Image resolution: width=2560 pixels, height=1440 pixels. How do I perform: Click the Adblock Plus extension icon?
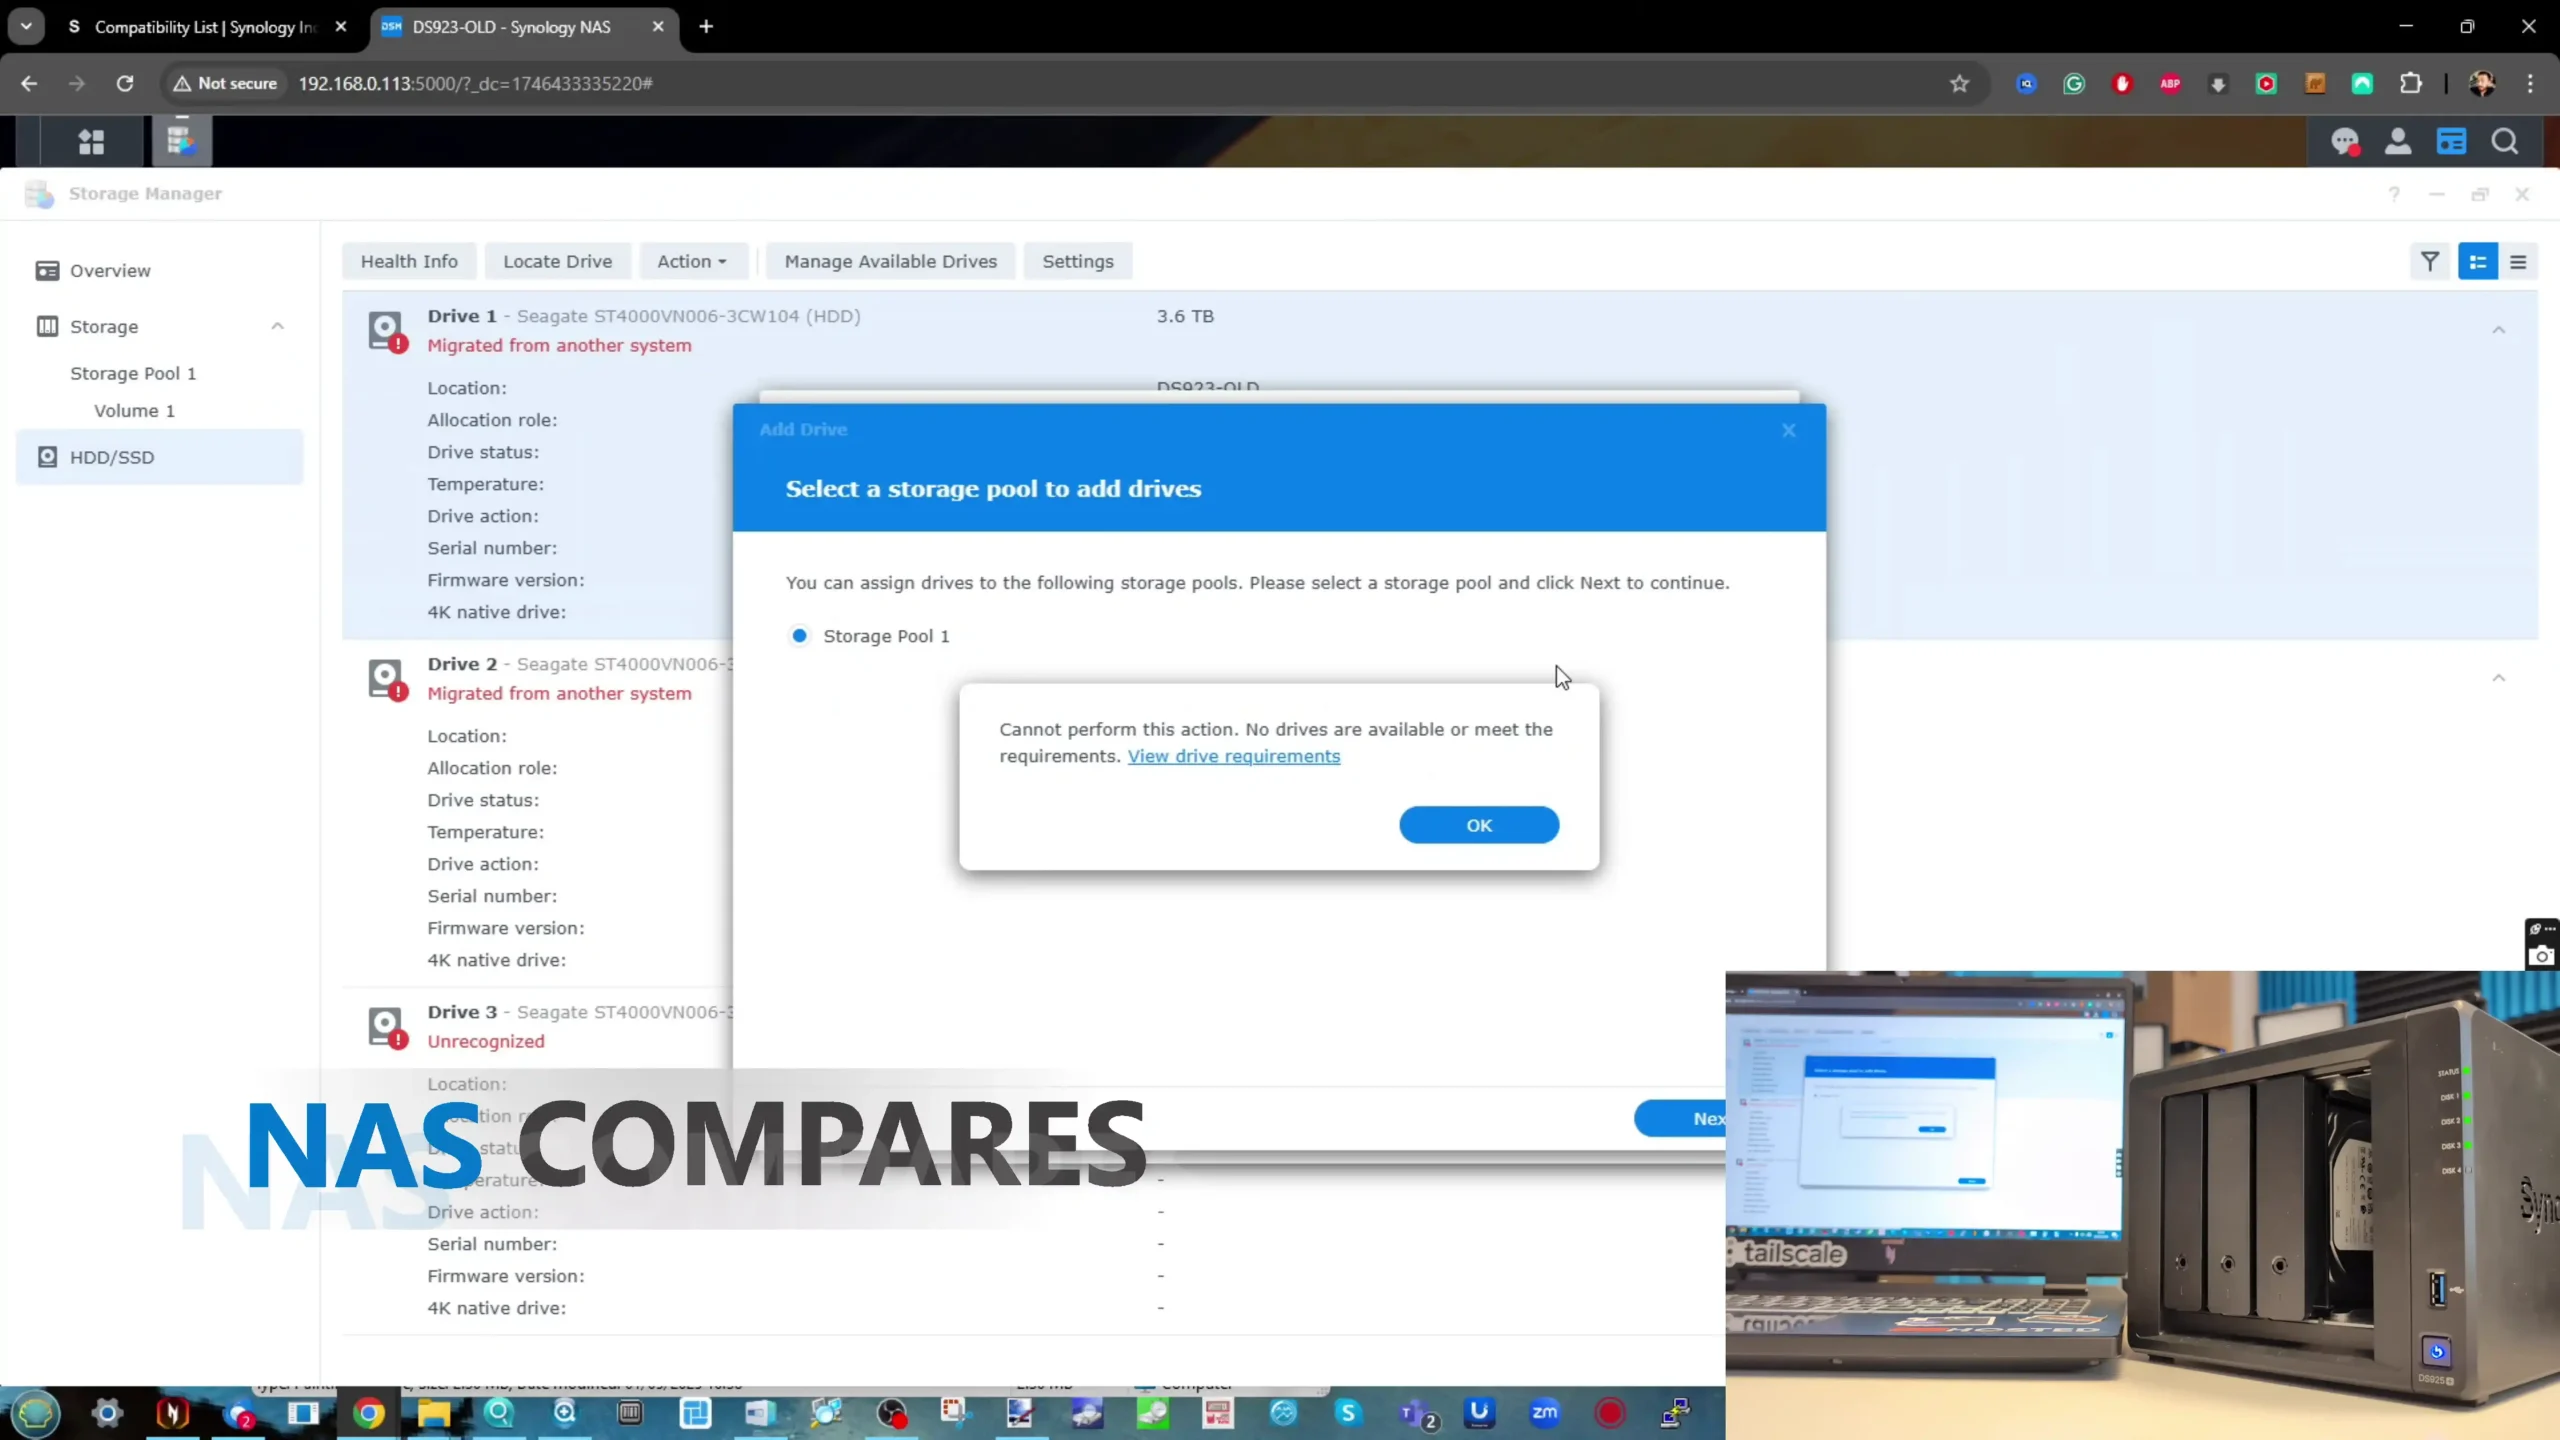[x=2170, y=84]
